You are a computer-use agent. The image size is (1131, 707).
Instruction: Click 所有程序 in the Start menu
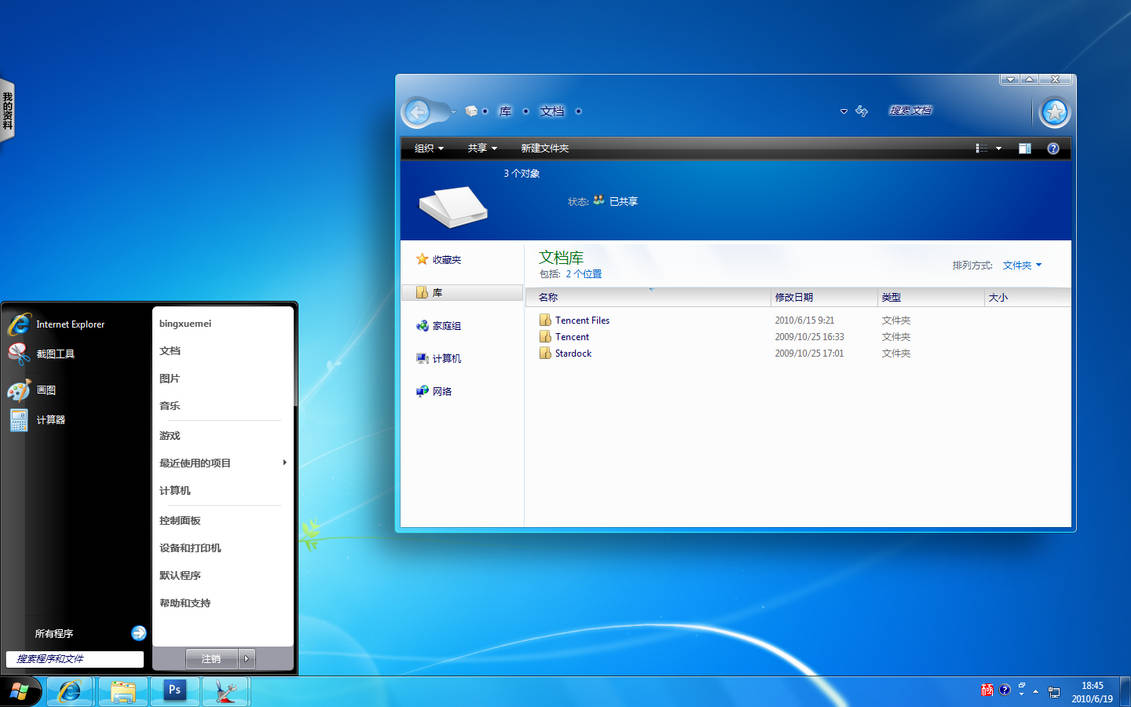[x=54, y=633]
